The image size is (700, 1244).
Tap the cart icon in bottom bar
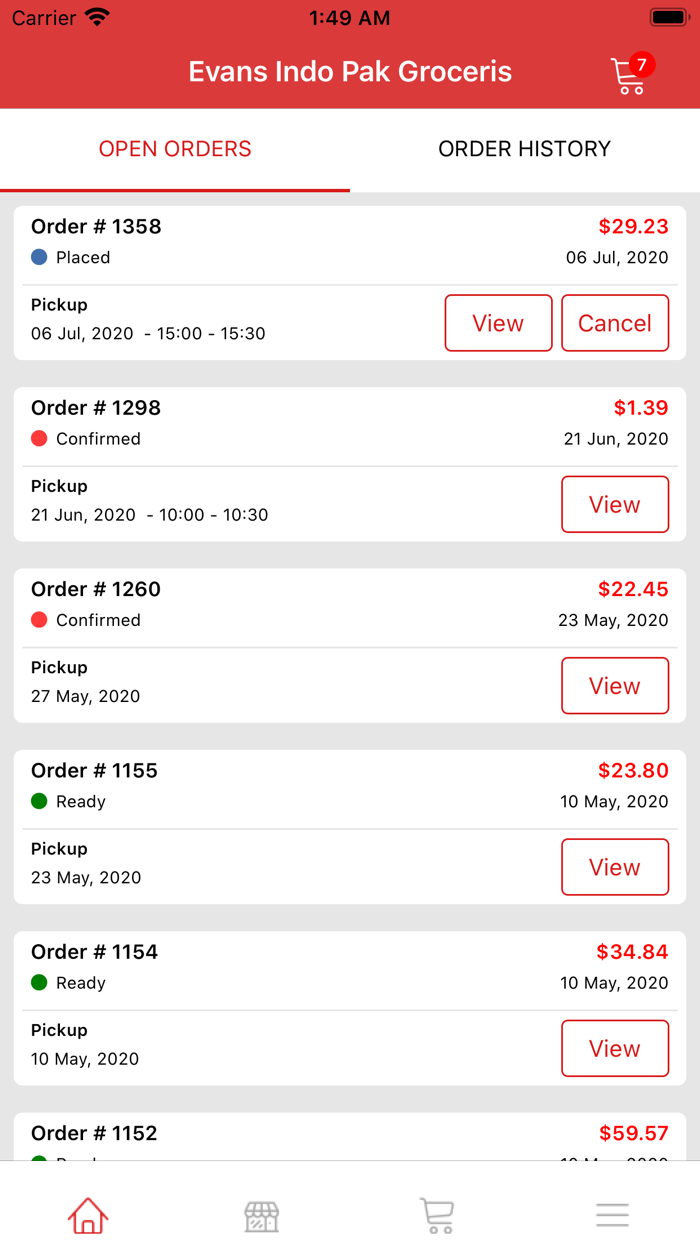click(437, 1215)
